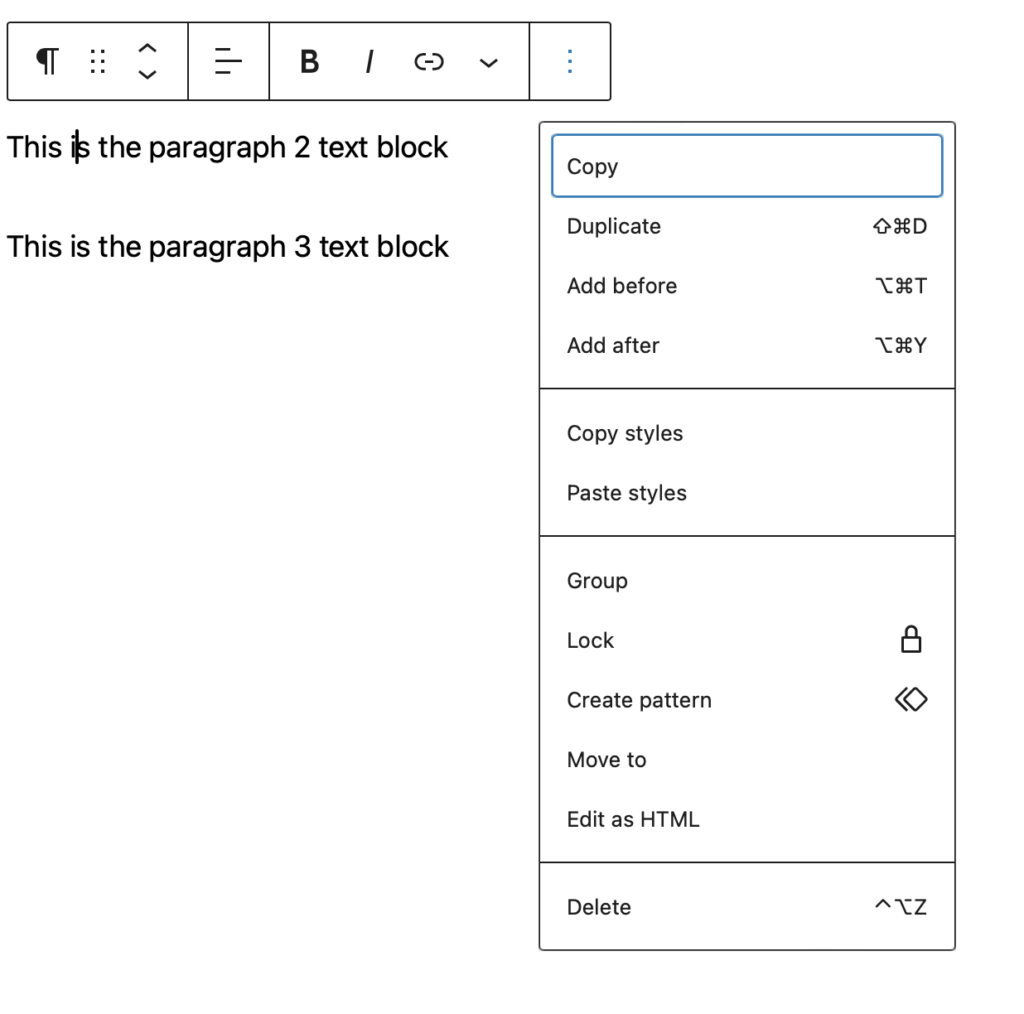Choose Duplicate in the options menu
Image resolution: width=1024 pixels, height=1014 pixels.
coord(746,226)
